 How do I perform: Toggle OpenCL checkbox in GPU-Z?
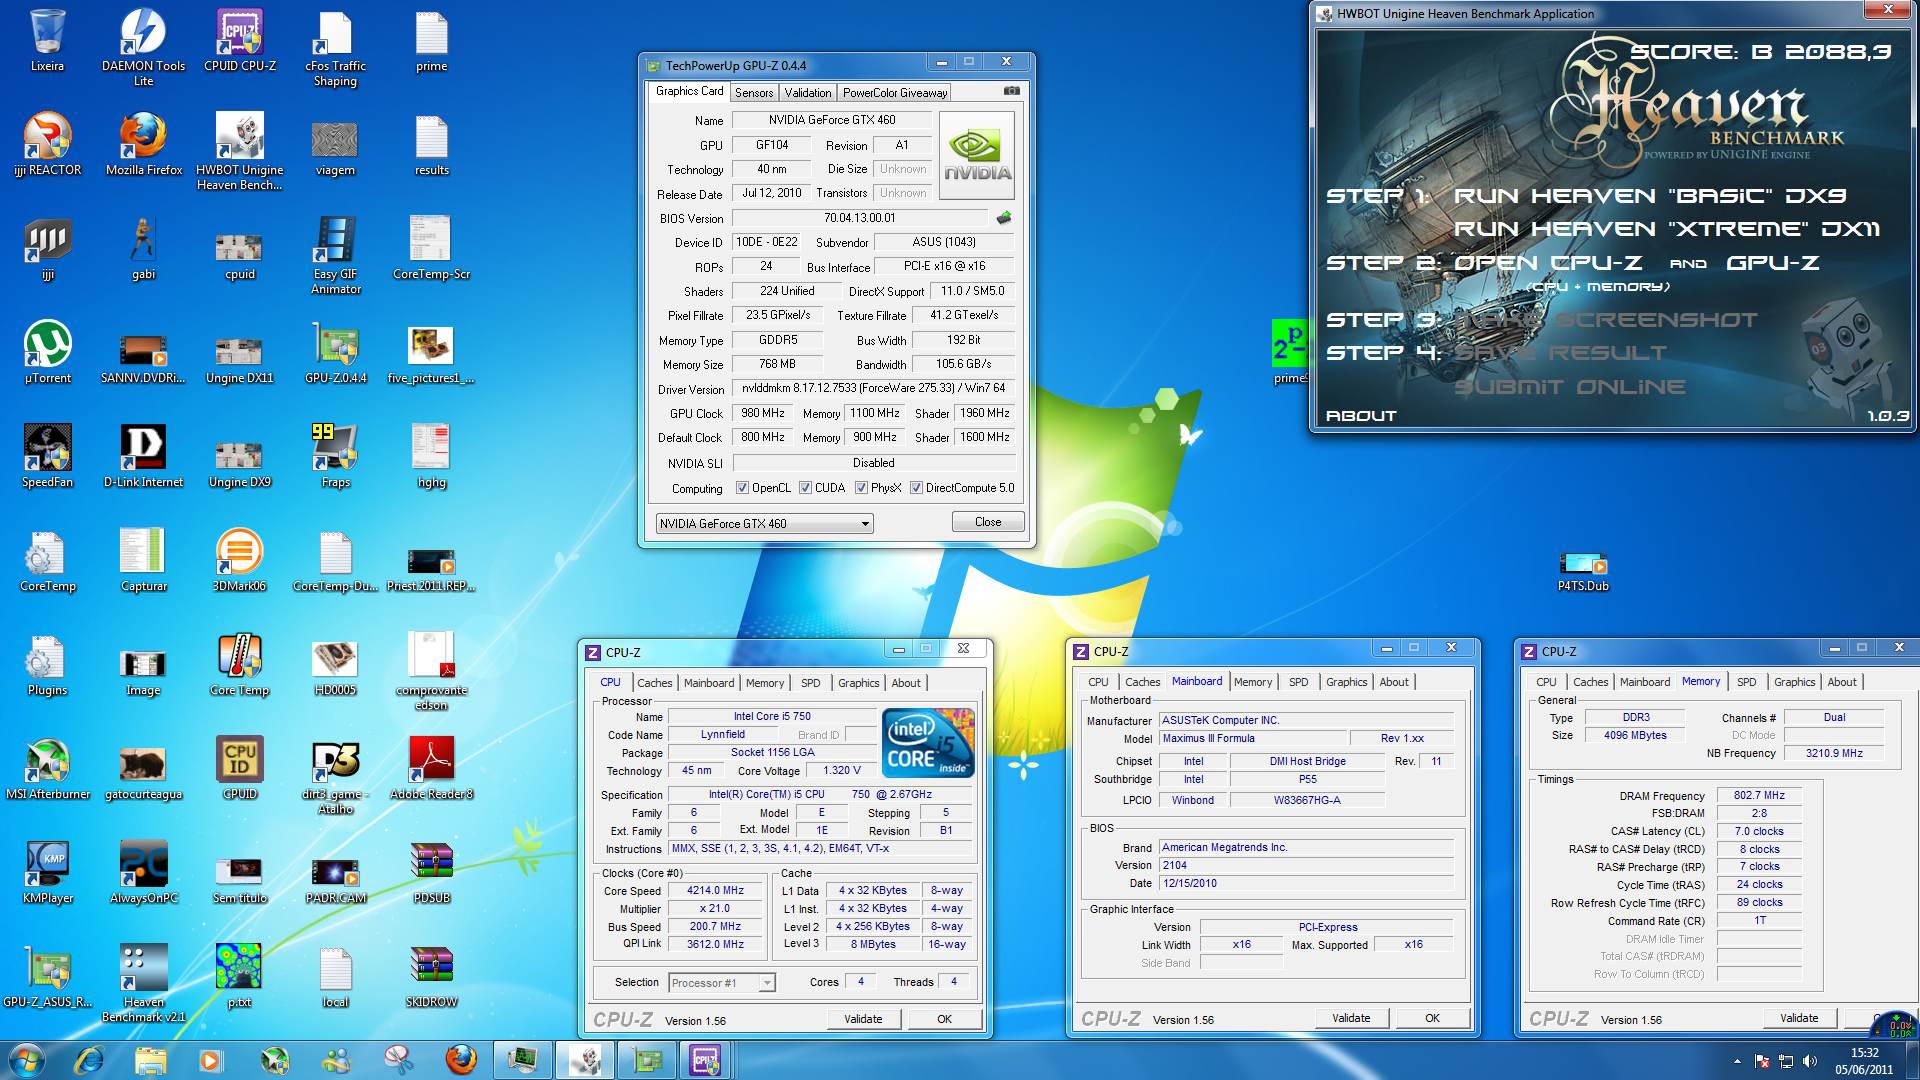tap(742, 488)
